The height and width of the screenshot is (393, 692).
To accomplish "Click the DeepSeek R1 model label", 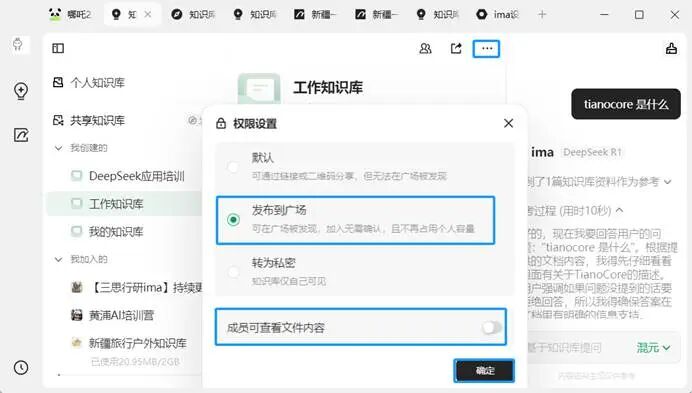I will 592,152.
